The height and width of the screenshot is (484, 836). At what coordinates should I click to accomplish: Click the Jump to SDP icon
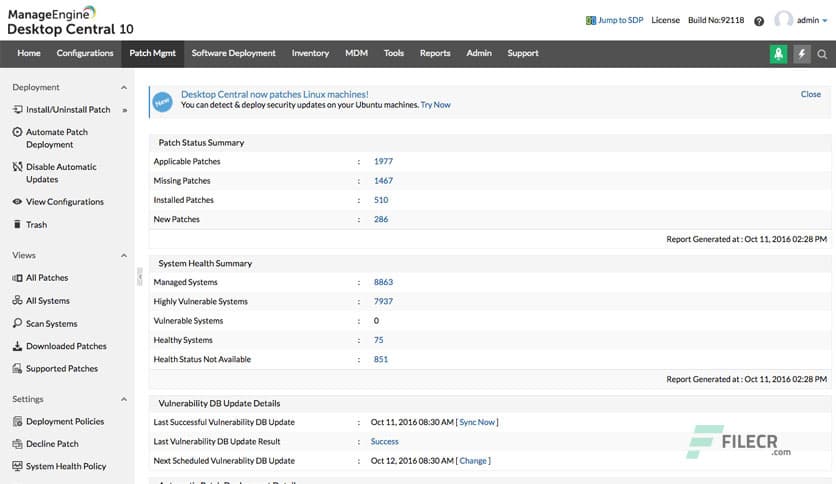[591, 20]
